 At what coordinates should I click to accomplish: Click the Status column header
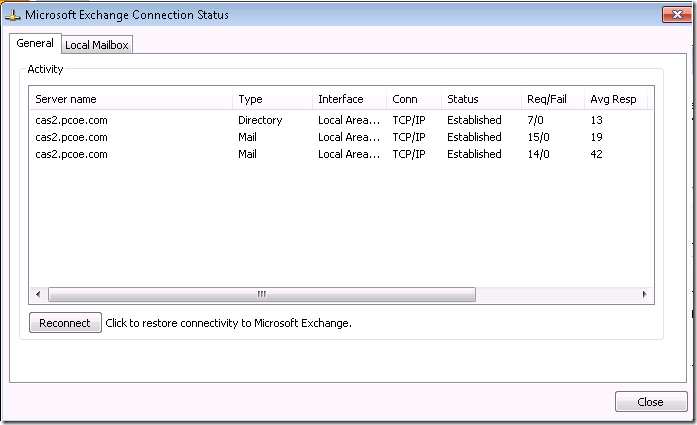tap(481, 99)
